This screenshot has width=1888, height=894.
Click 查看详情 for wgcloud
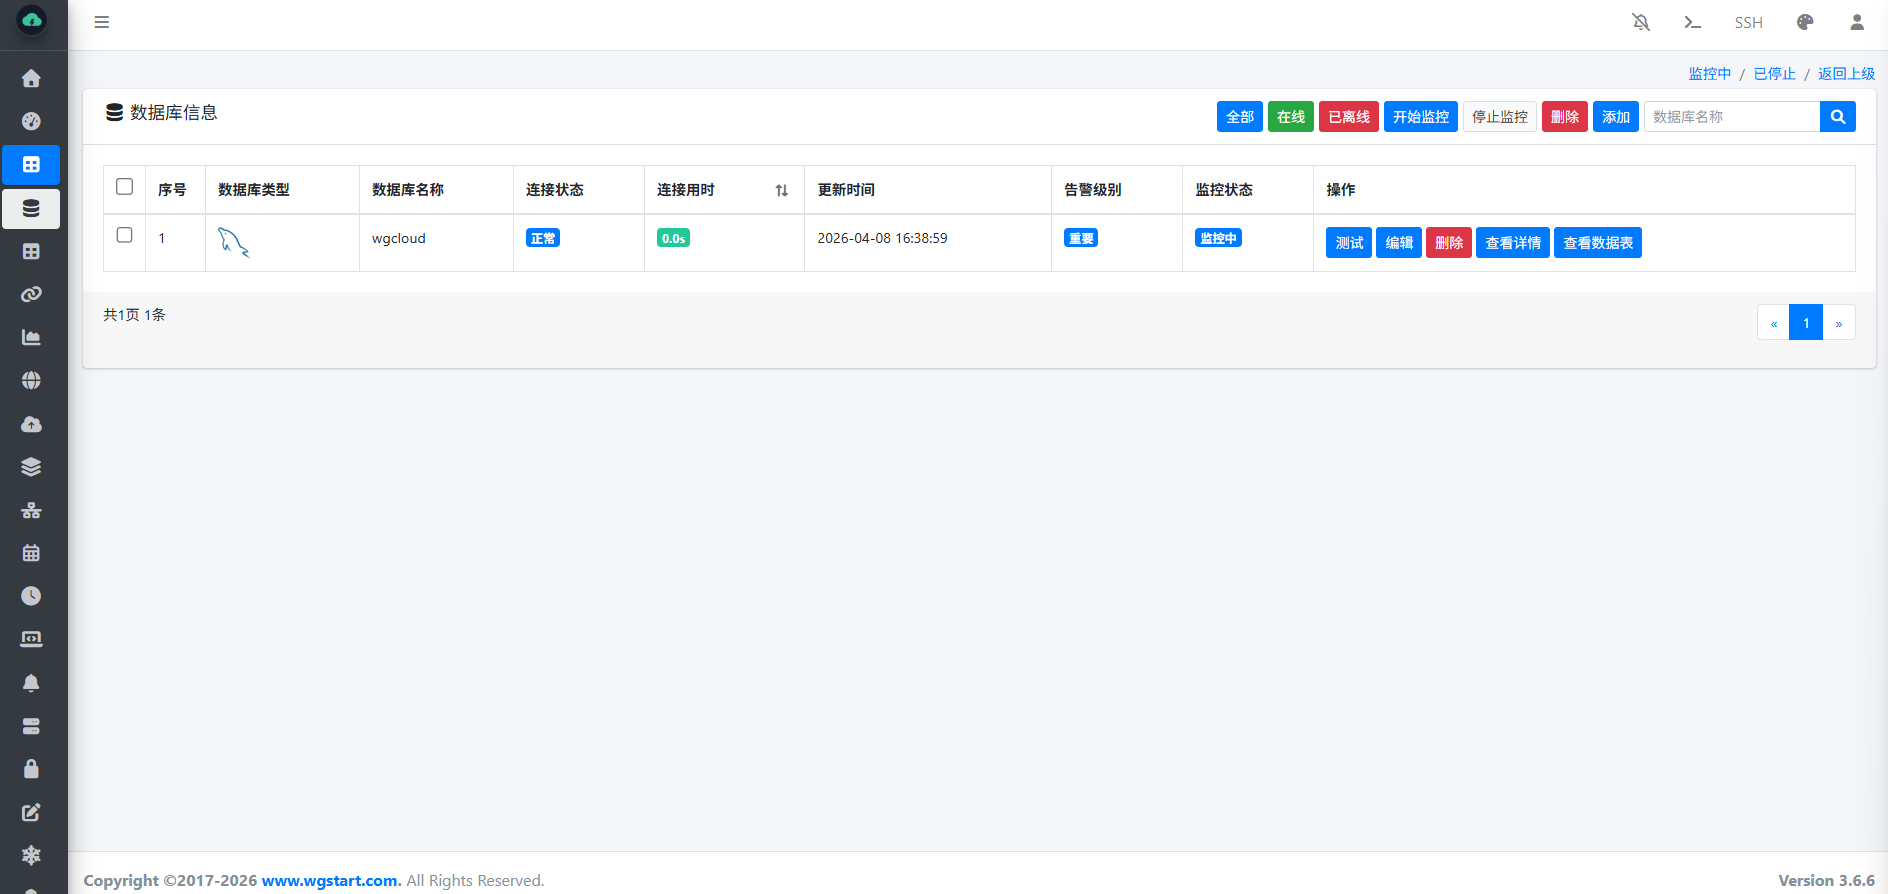click(1512, 243)
